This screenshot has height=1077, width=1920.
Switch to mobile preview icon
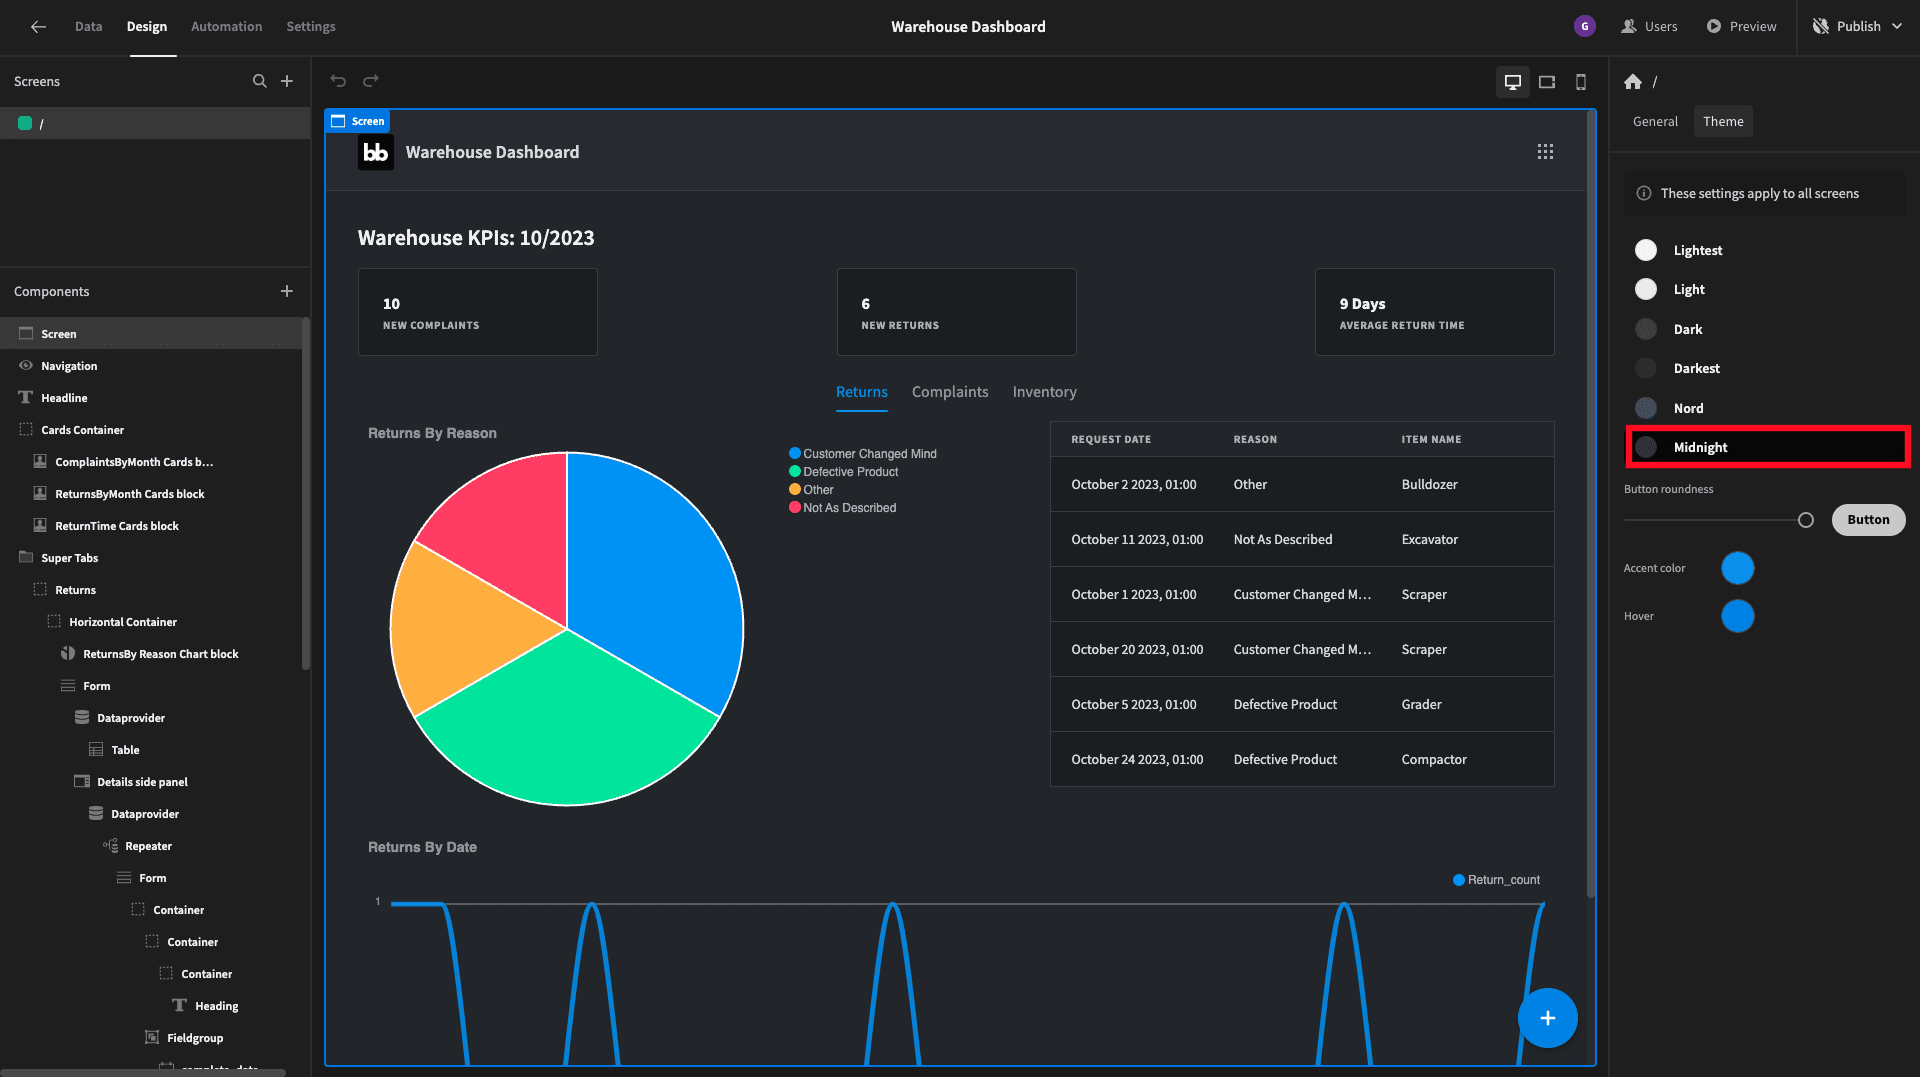[x=1581, y=82]
